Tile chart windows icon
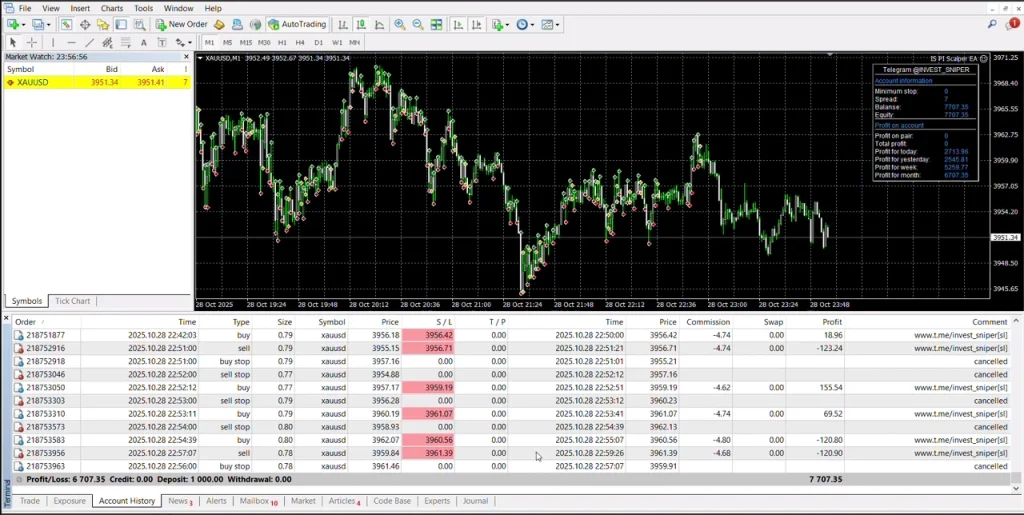 click(x=436, y=24)
